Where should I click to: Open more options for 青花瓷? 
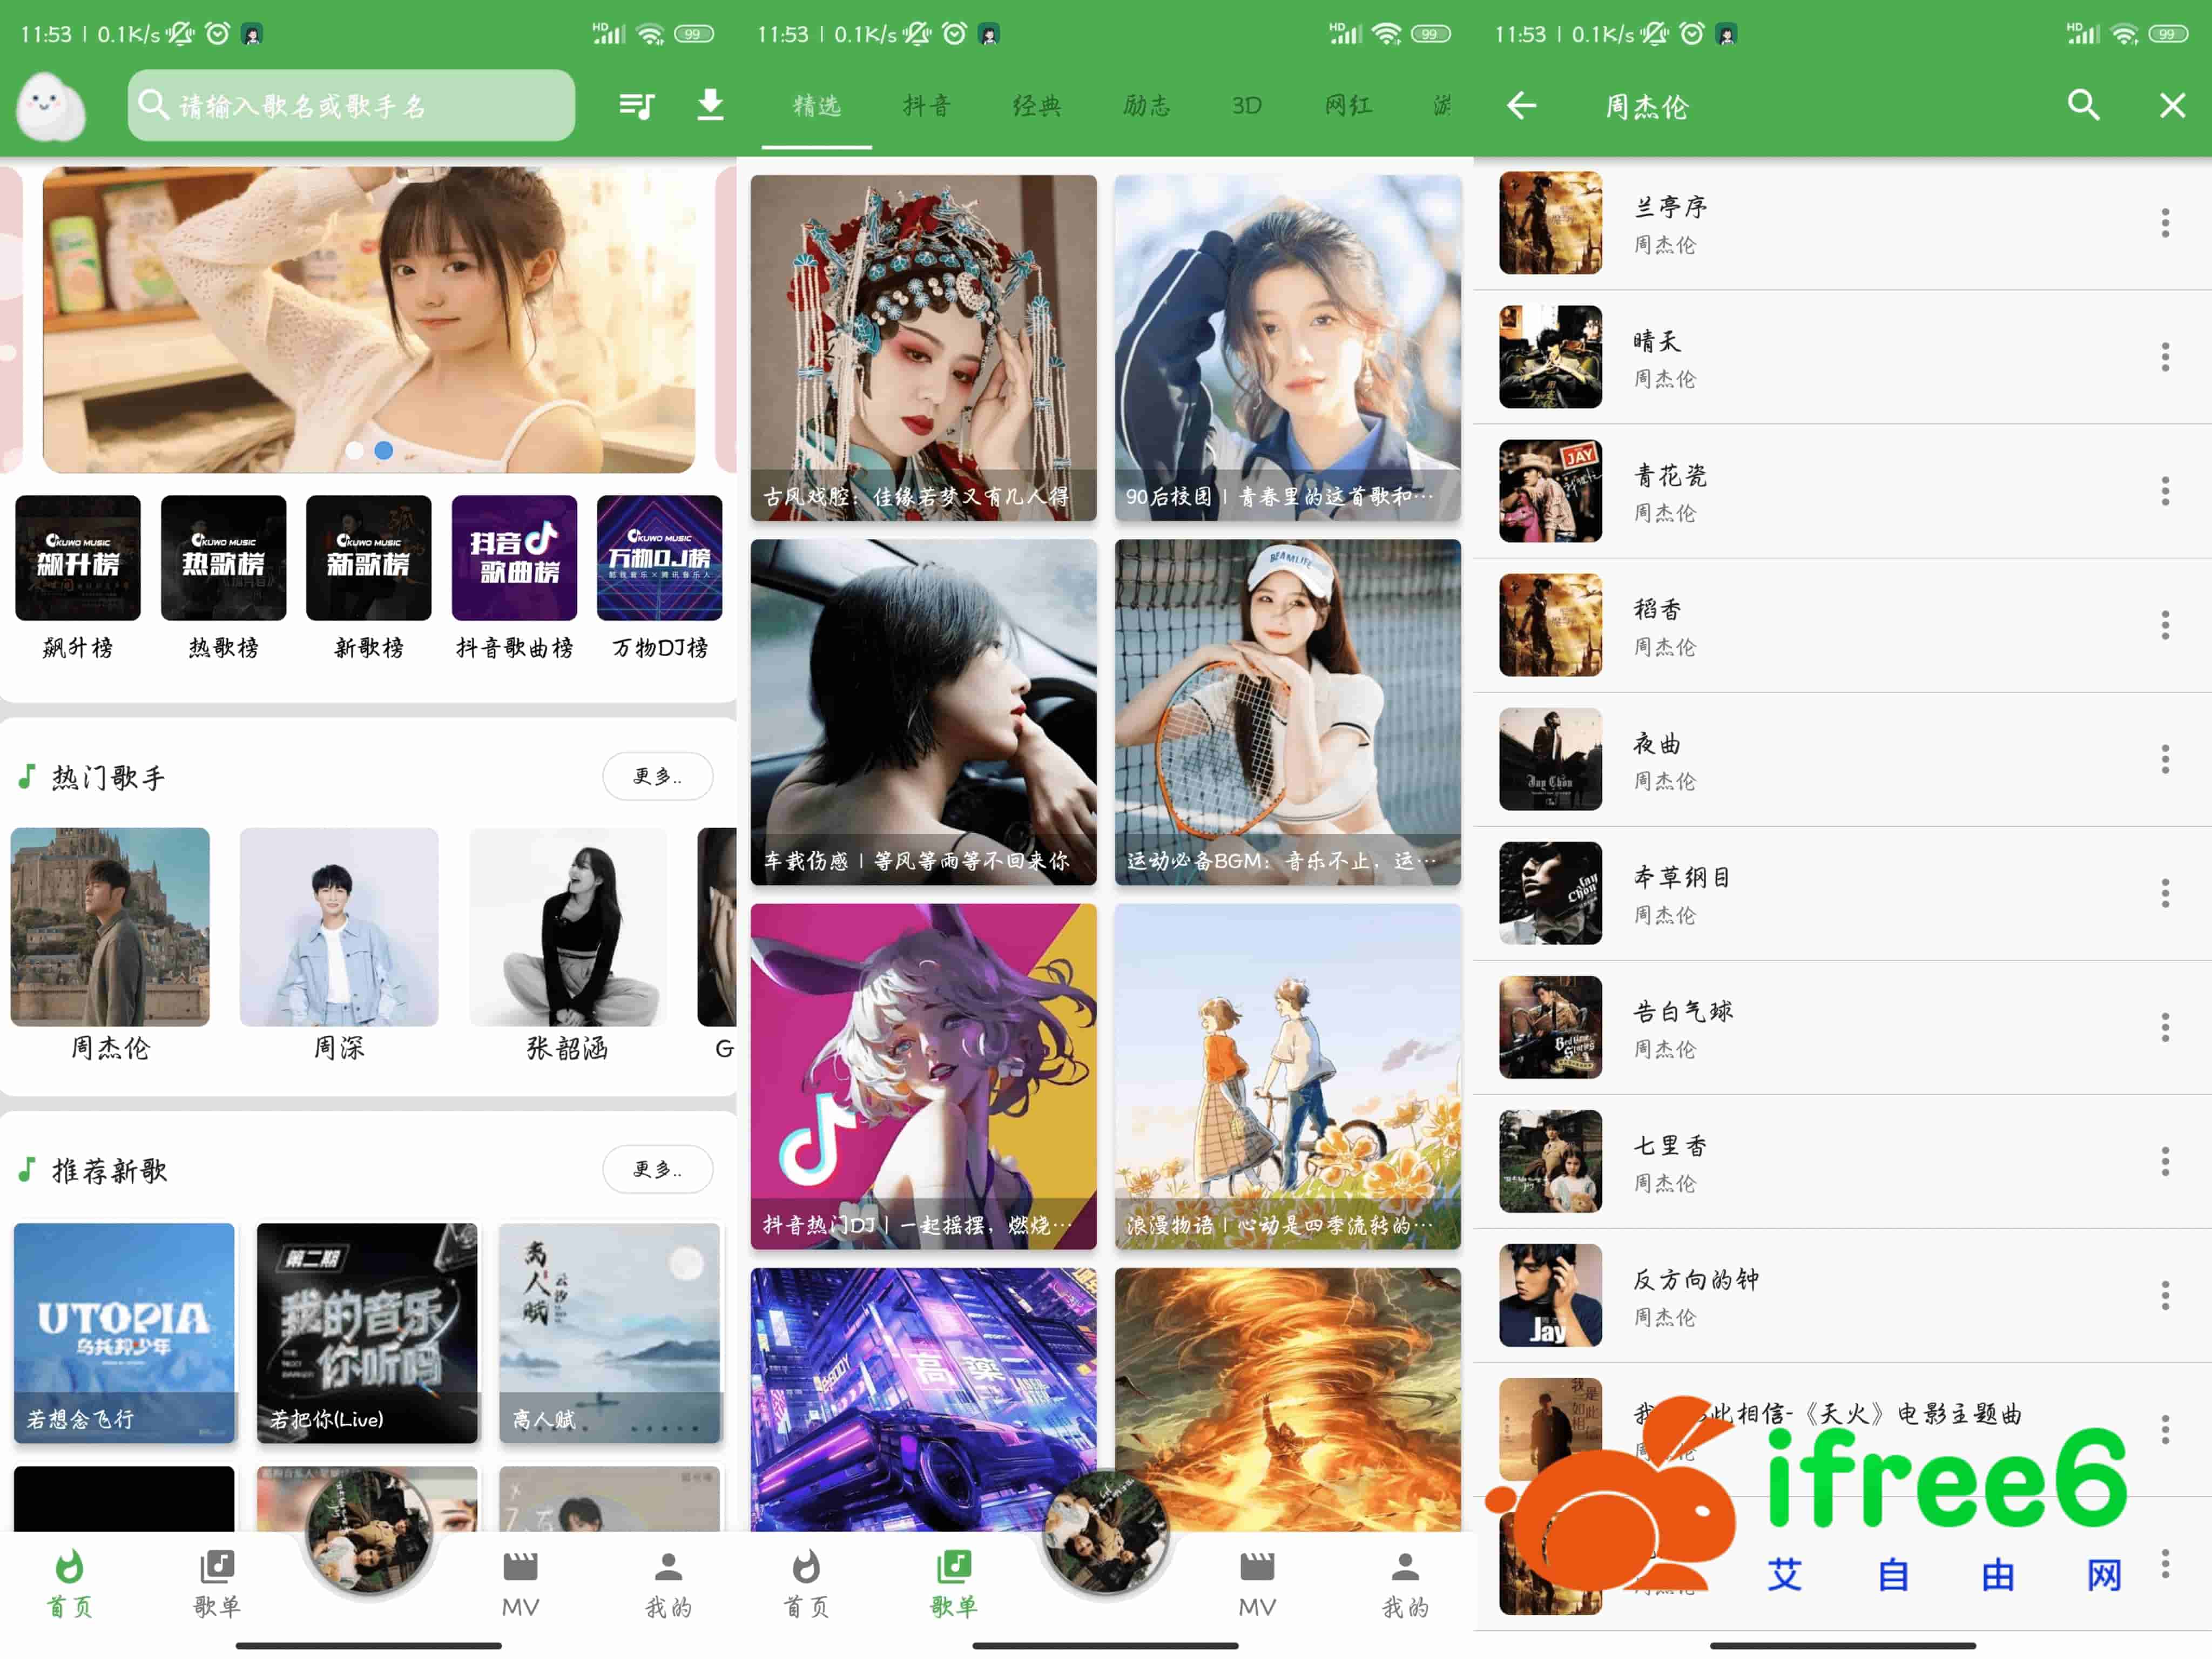[x=2165, y=491]
